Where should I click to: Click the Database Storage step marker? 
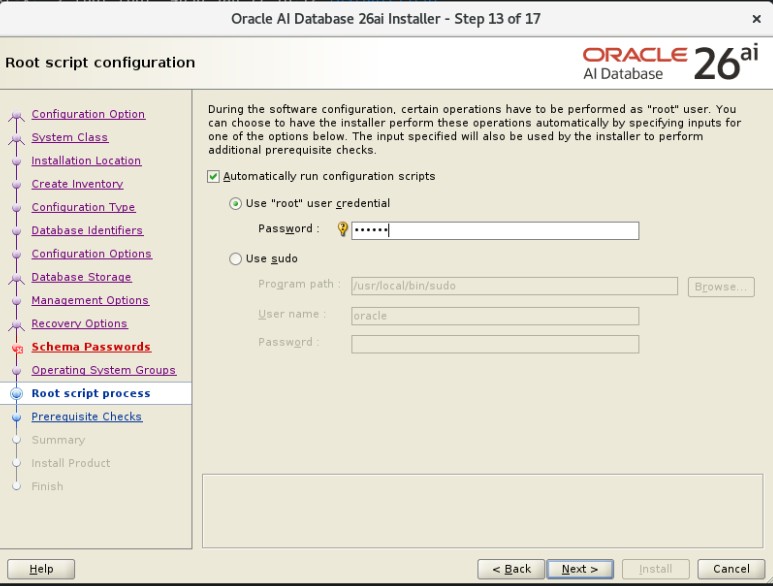pyautogui.click(x=17, y=278)
